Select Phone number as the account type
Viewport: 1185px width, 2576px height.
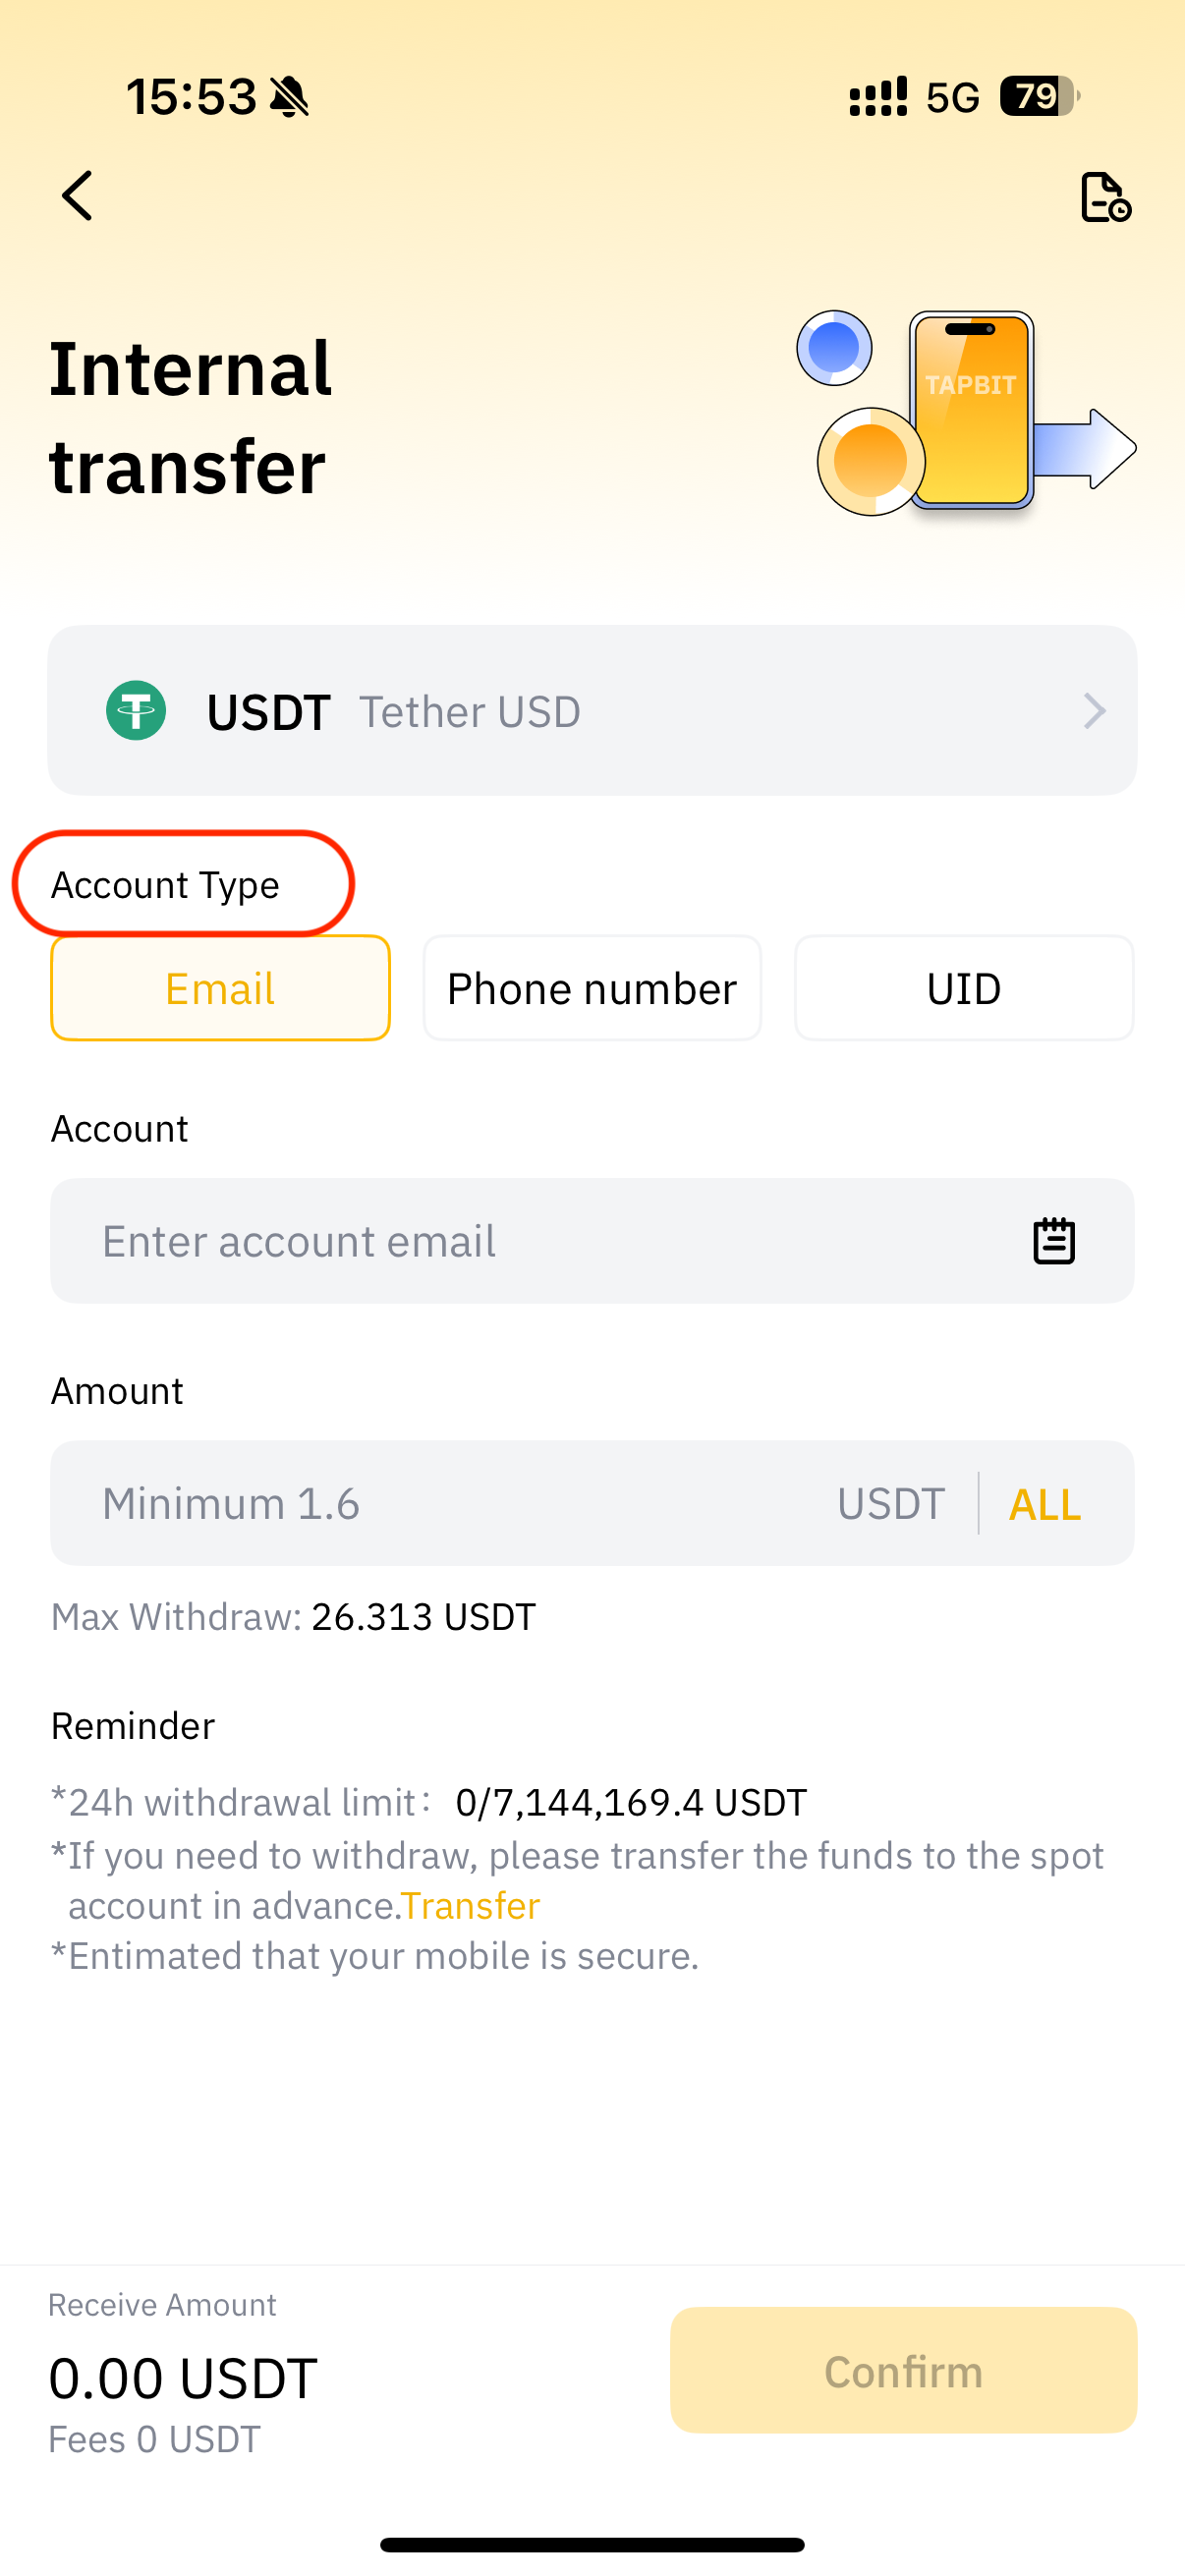point(591,987)
